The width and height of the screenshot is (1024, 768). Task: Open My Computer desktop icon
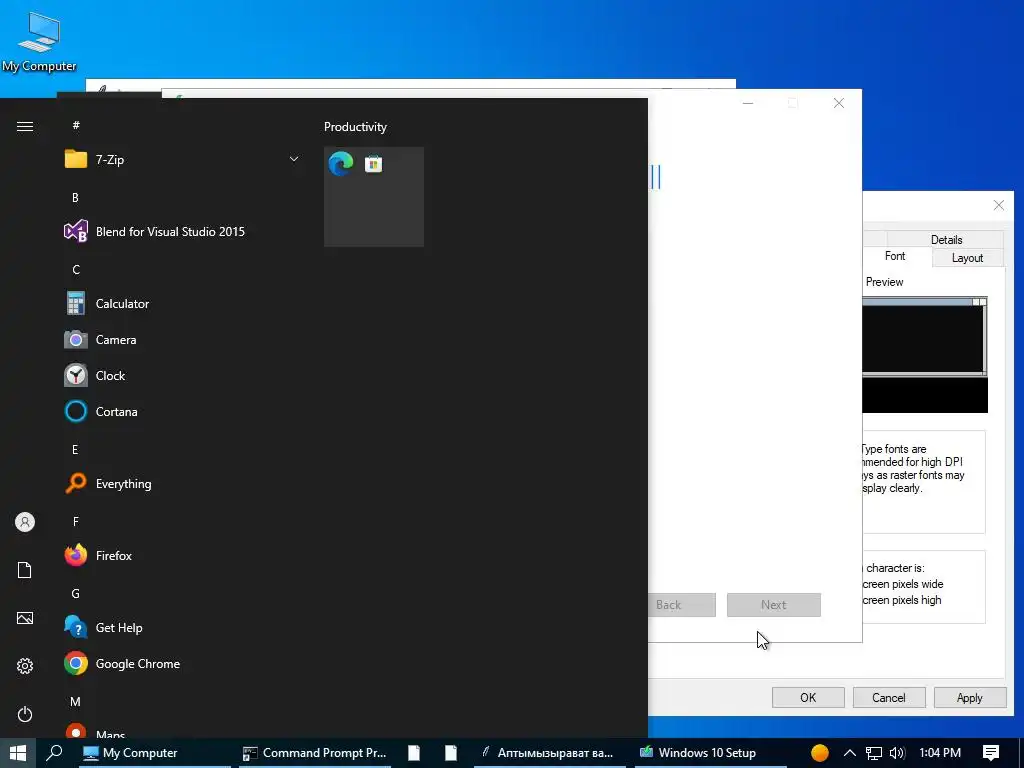coord(39,42)
